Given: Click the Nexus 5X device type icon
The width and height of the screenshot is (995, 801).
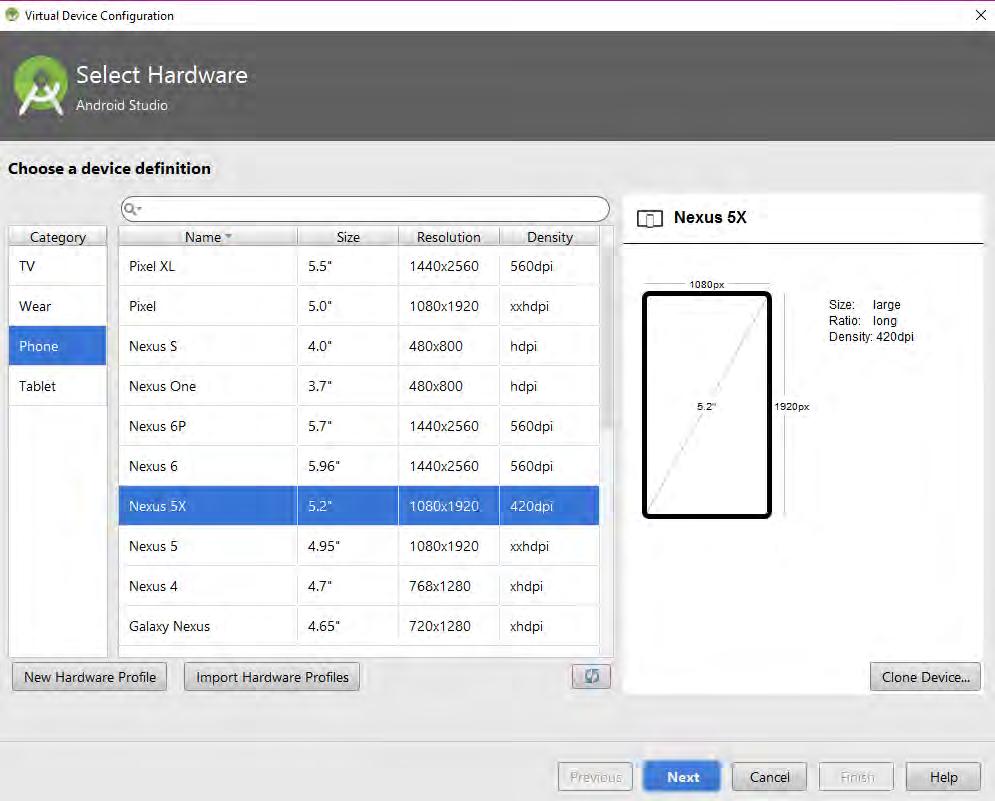Looking at the screenshot, I should pos(649,219).
